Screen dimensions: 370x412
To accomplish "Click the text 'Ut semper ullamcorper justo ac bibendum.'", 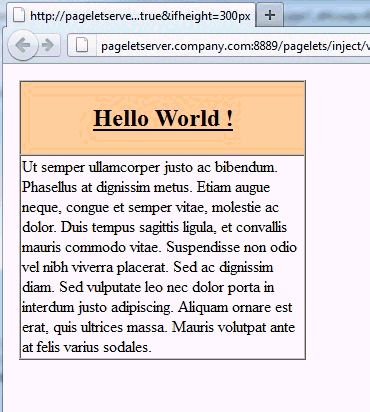I will 150,167.
